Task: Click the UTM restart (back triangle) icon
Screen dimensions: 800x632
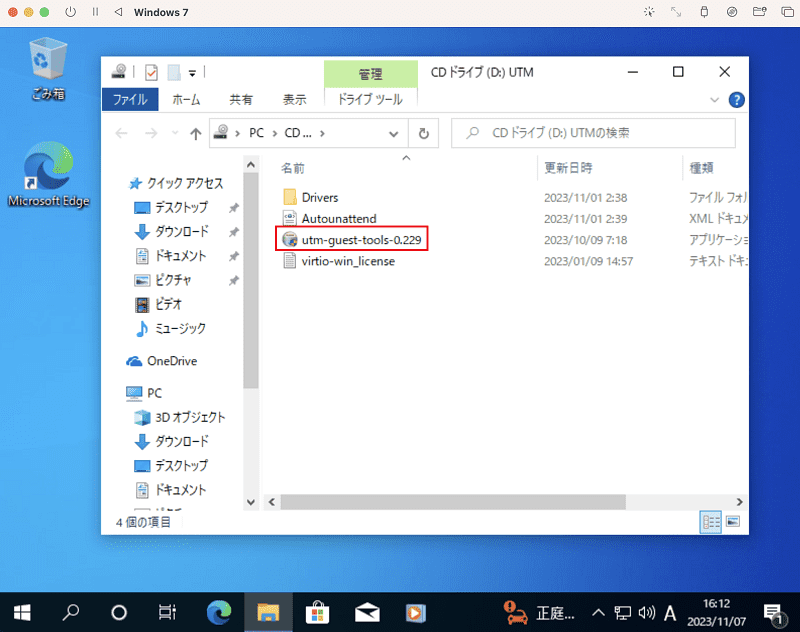Action: (118, 12)
